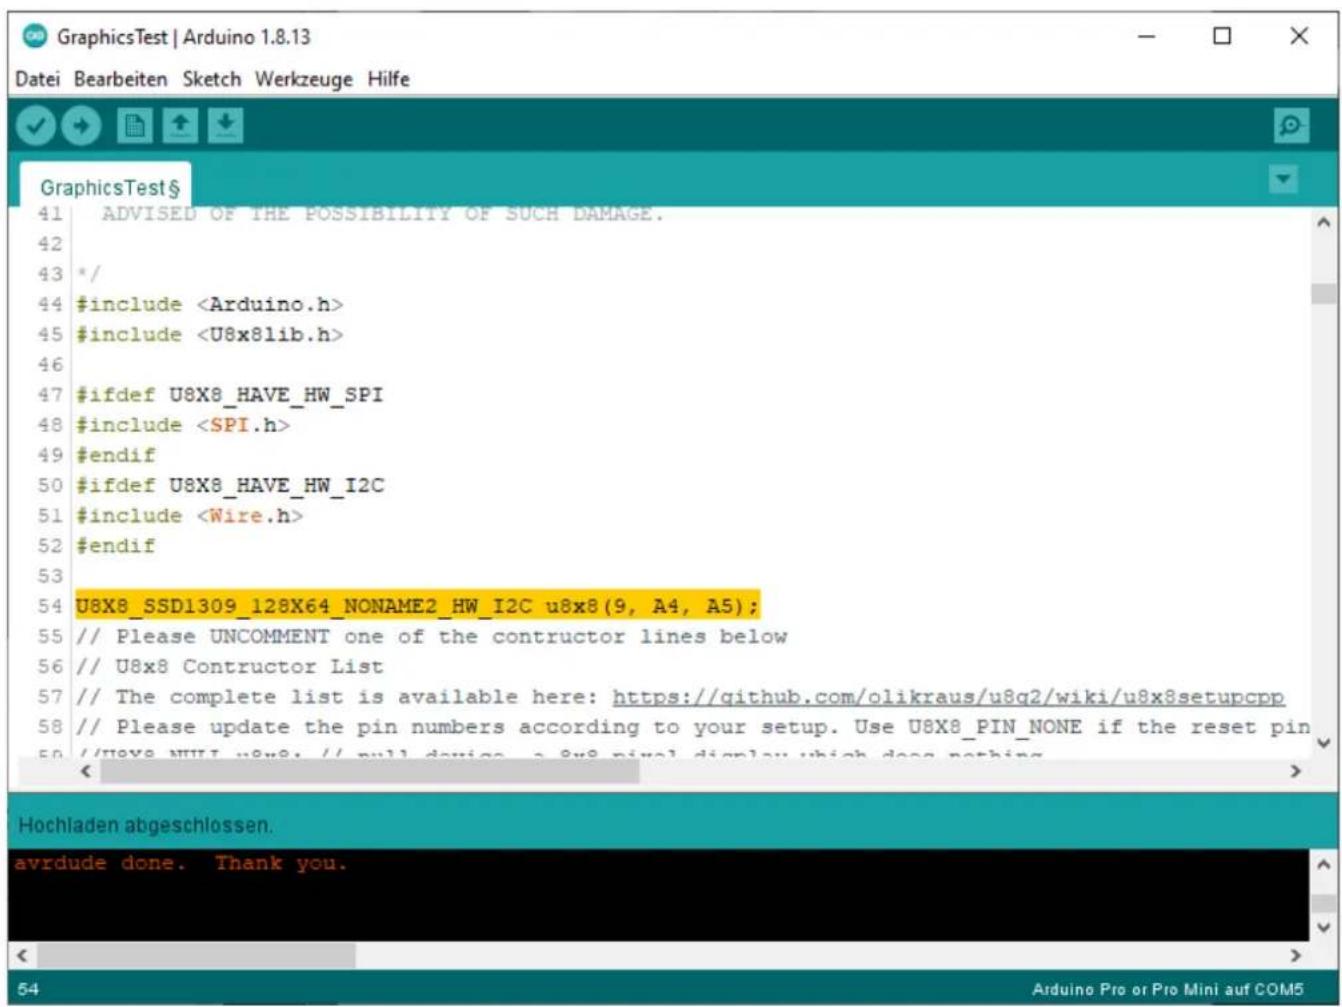Open the Werkzeuge menu
This screenshot has height=1007, width=1342.
pos(304,79)
